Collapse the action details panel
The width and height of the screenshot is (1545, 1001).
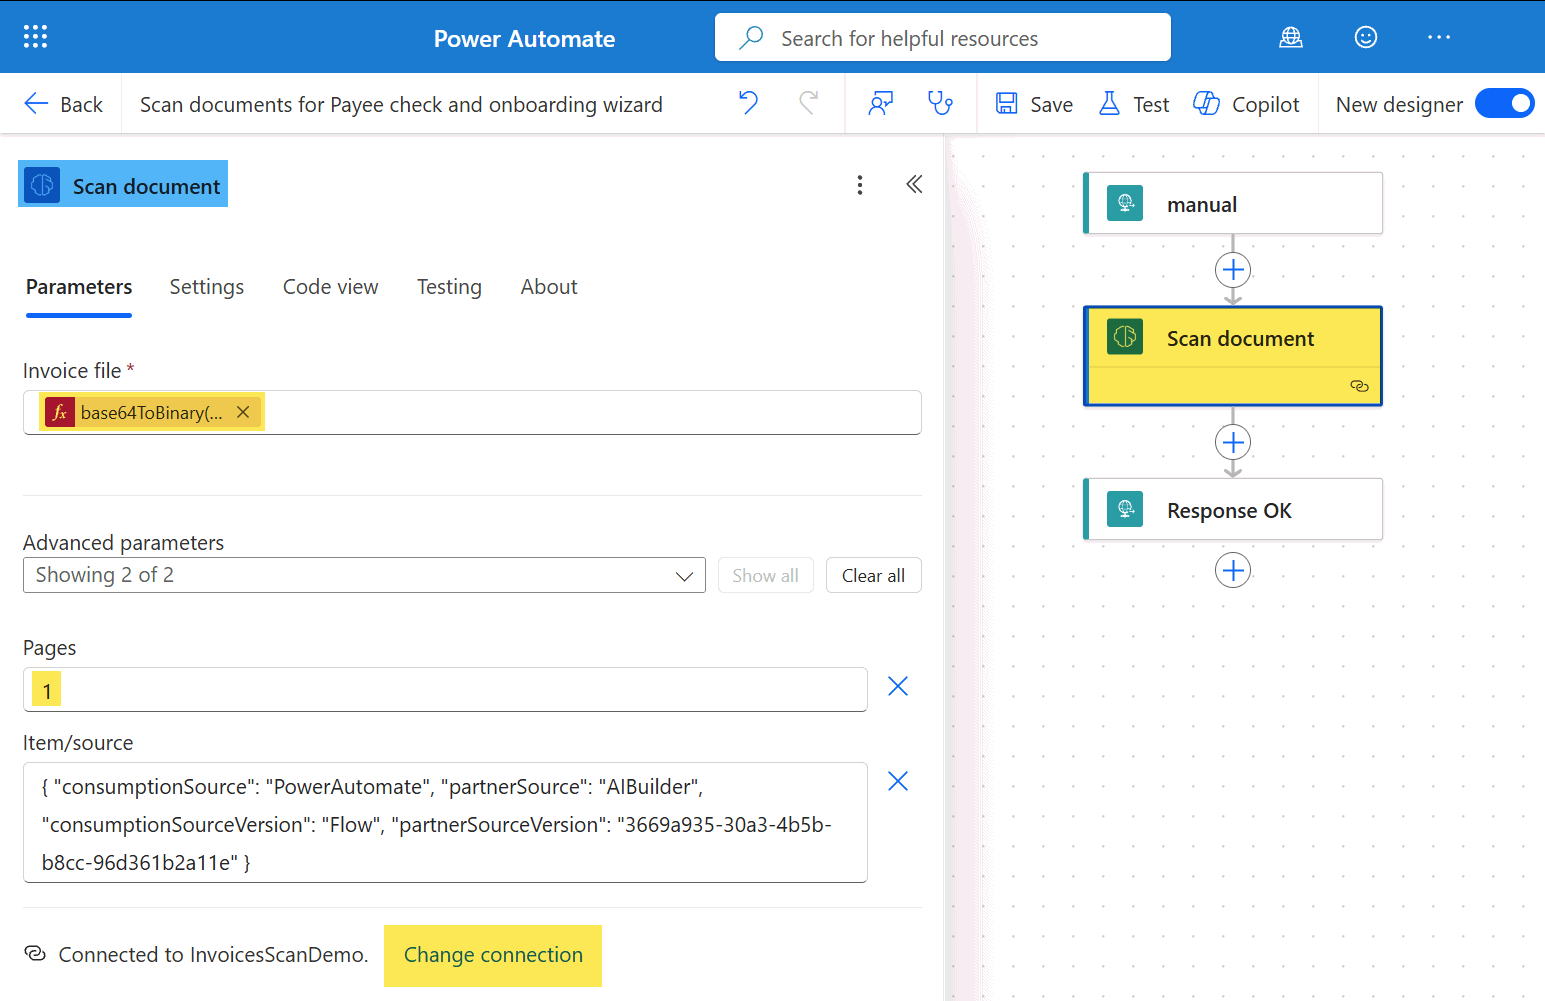tap(914, 184)
